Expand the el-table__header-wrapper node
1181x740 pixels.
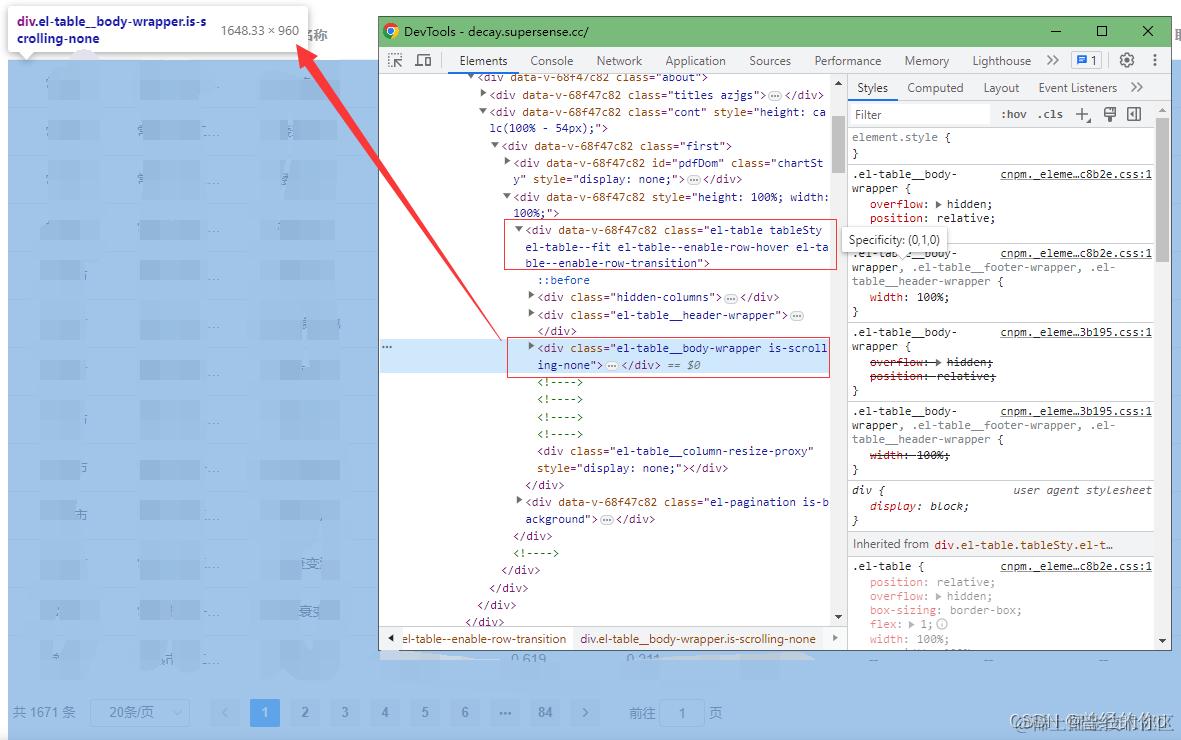pos(531,313)
